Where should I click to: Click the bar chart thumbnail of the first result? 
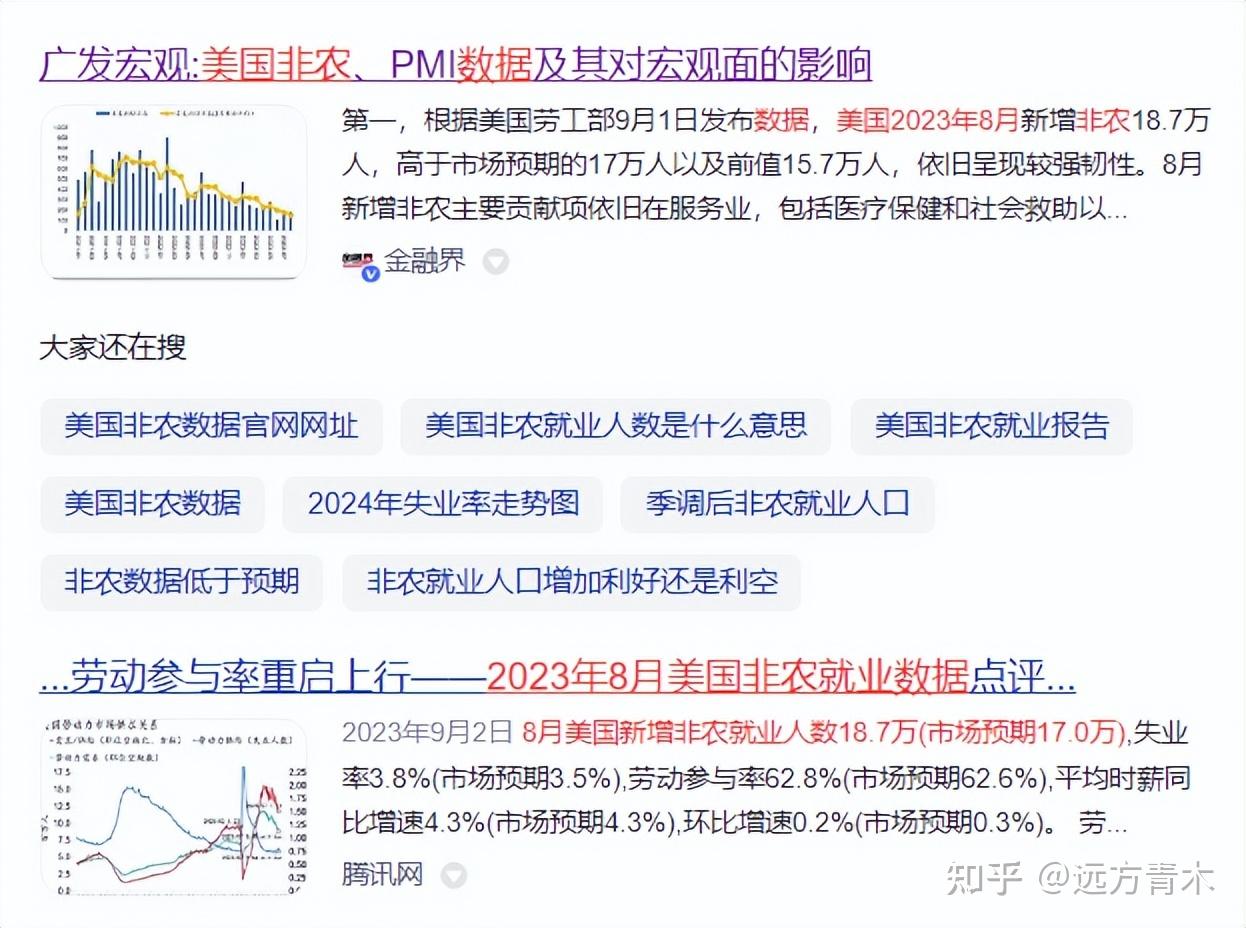[172, 191]
